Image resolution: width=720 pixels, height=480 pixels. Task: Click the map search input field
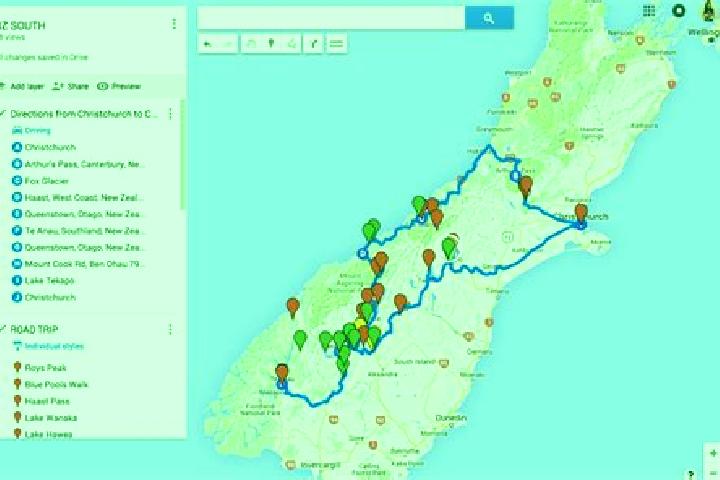pyautogui.click(x=331, y=18)
